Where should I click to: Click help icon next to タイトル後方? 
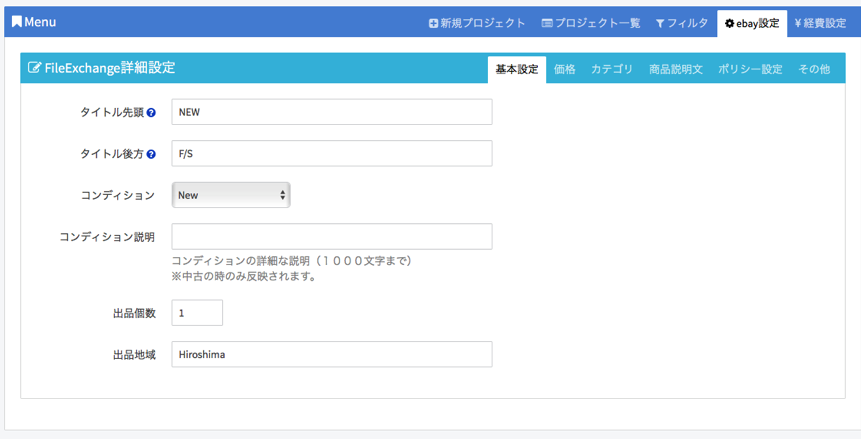point(151,155)
